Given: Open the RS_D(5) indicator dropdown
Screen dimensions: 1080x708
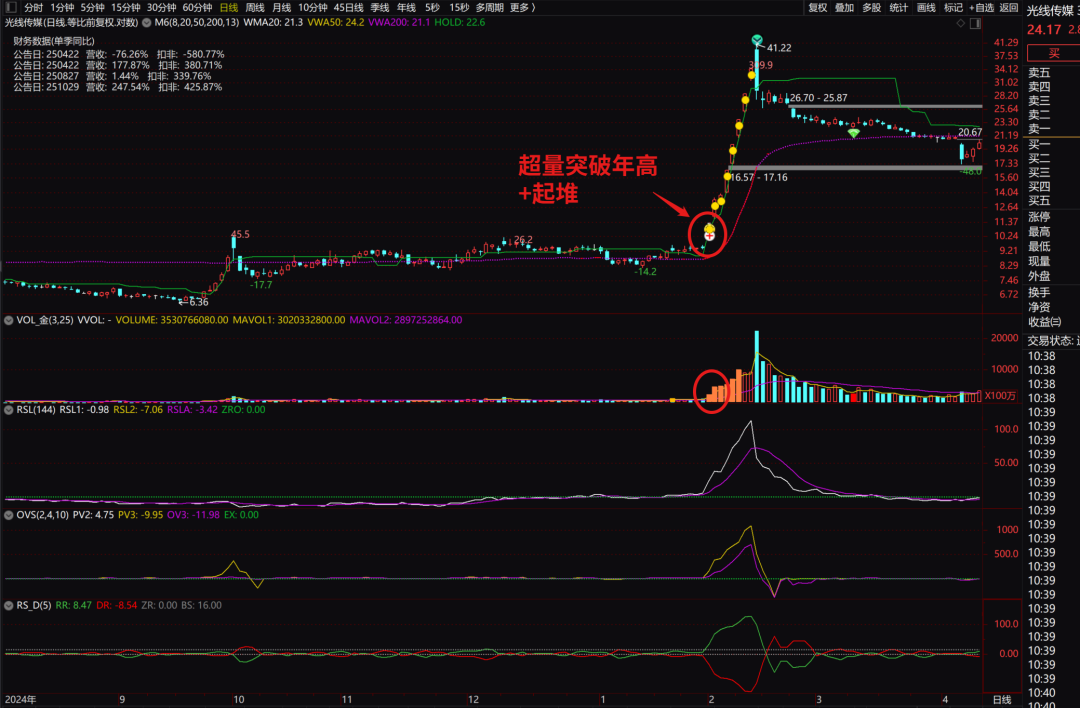Looking at the screenshot, I should coord(8,605).
